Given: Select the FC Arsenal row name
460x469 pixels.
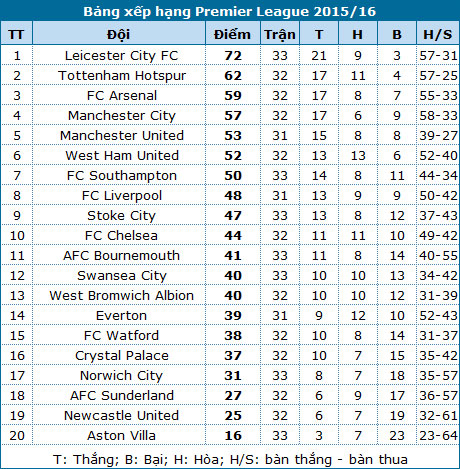Looking at the screenshot, I should coord(122,96).
